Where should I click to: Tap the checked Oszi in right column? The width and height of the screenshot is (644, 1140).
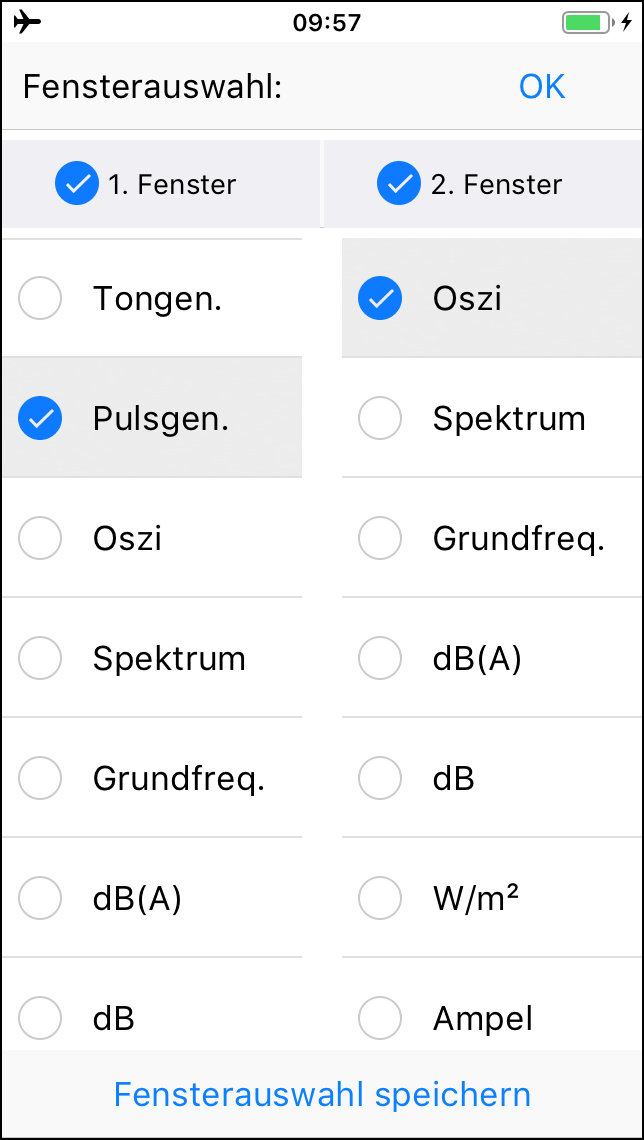[x=380, y=298]
